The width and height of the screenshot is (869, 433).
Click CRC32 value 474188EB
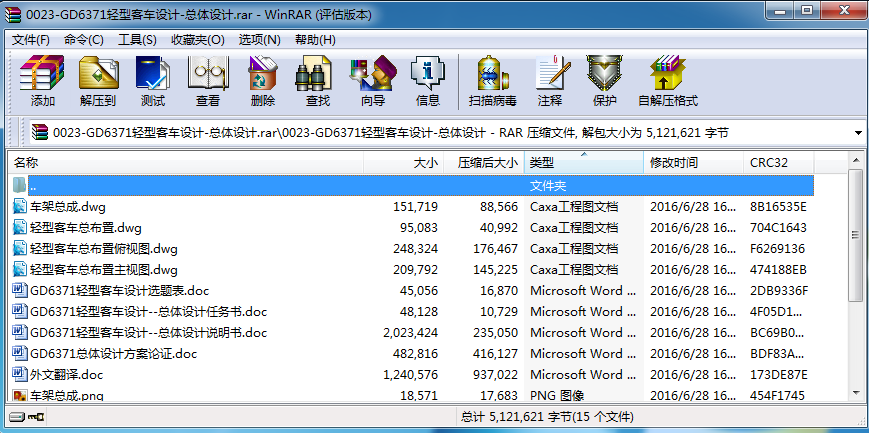click(x=778, y=270)
